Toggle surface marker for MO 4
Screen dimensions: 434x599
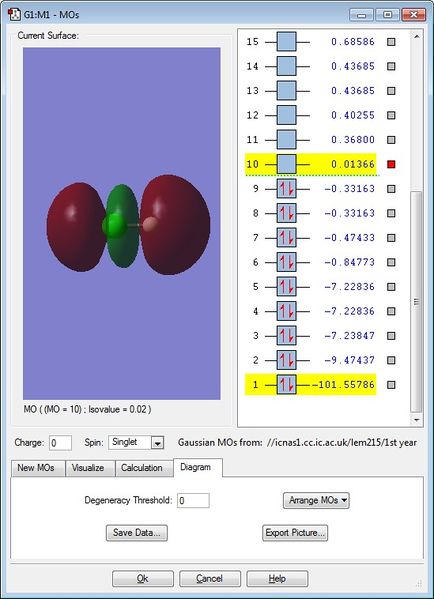(x=391, y=311)
